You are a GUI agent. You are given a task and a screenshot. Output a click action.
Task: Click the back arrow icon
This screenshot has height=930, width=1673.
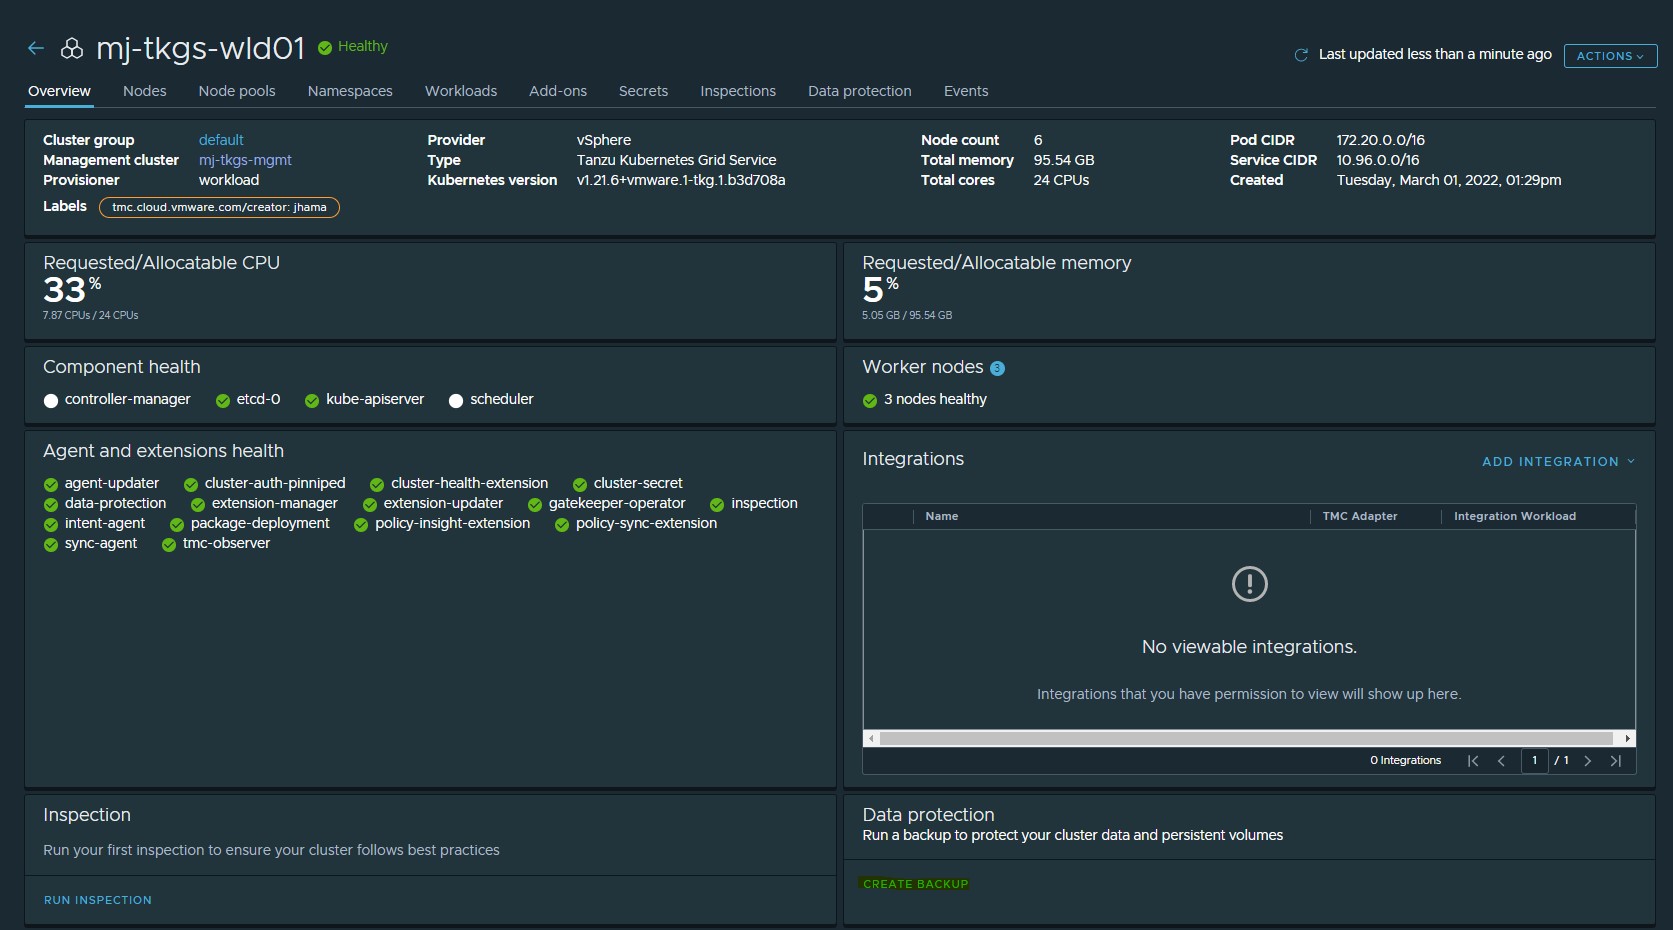36,48
